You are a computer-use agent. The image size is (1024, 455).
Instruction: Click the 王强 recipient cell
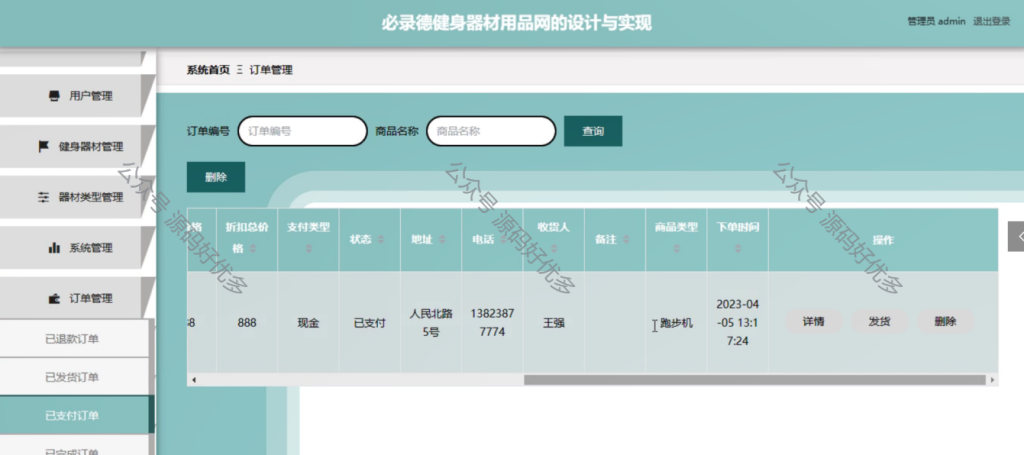(x=554, y=322)
